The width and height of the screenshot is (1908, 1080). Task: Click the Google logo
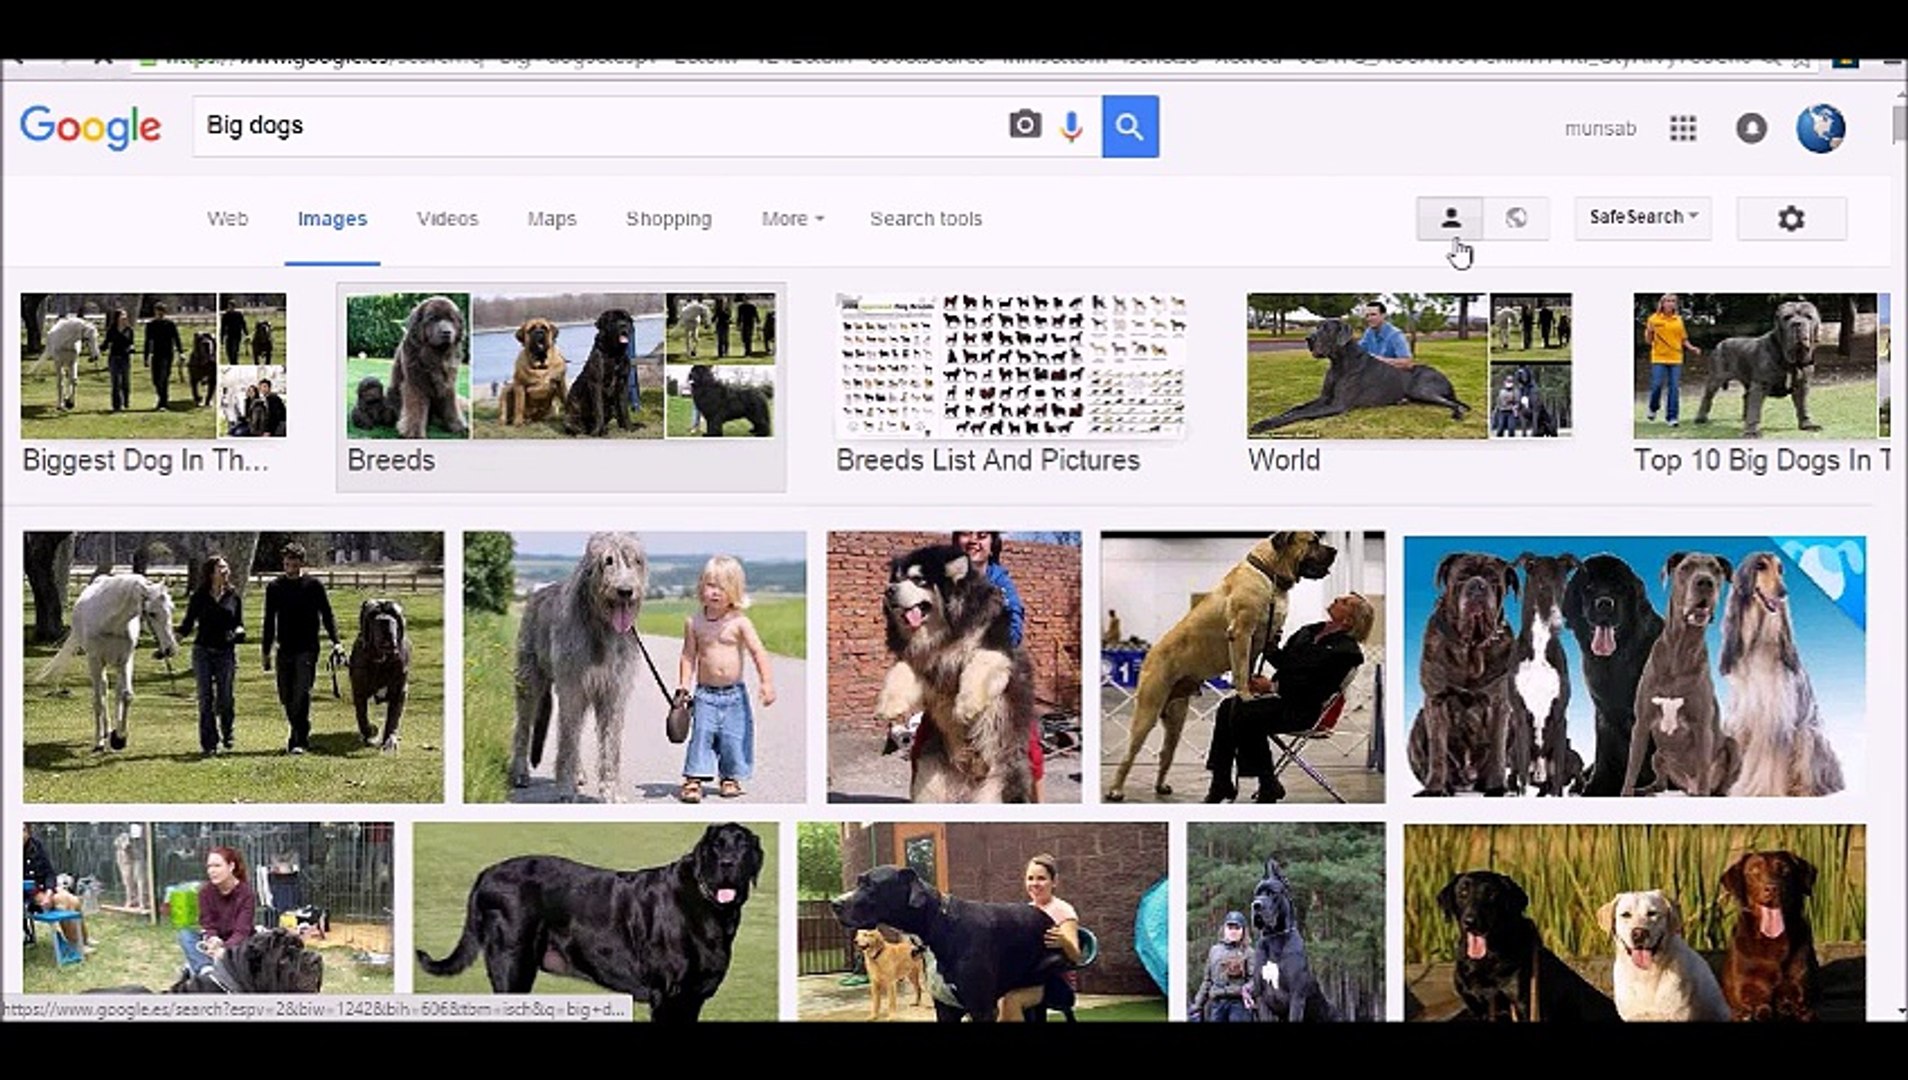pyautogui.click(x=90, y=127)
